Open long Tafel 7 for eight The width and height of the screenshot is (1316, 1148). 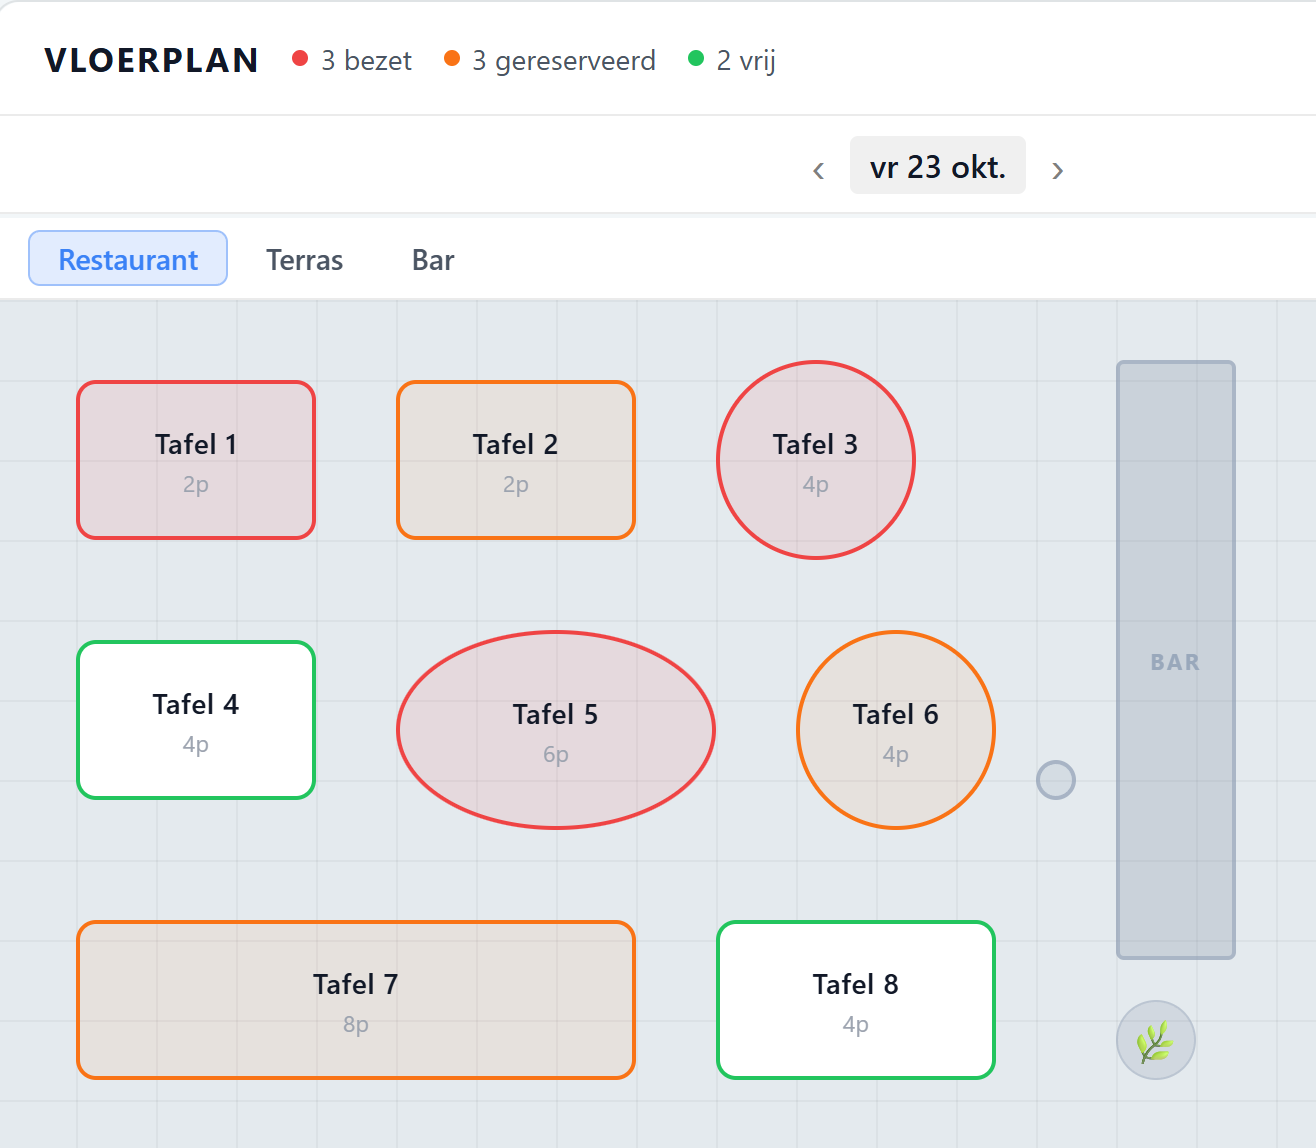point(356,1000)
